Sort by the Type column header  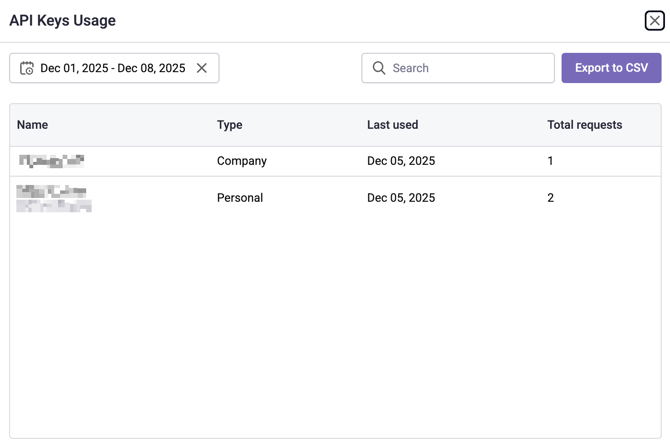pos(230,125)
